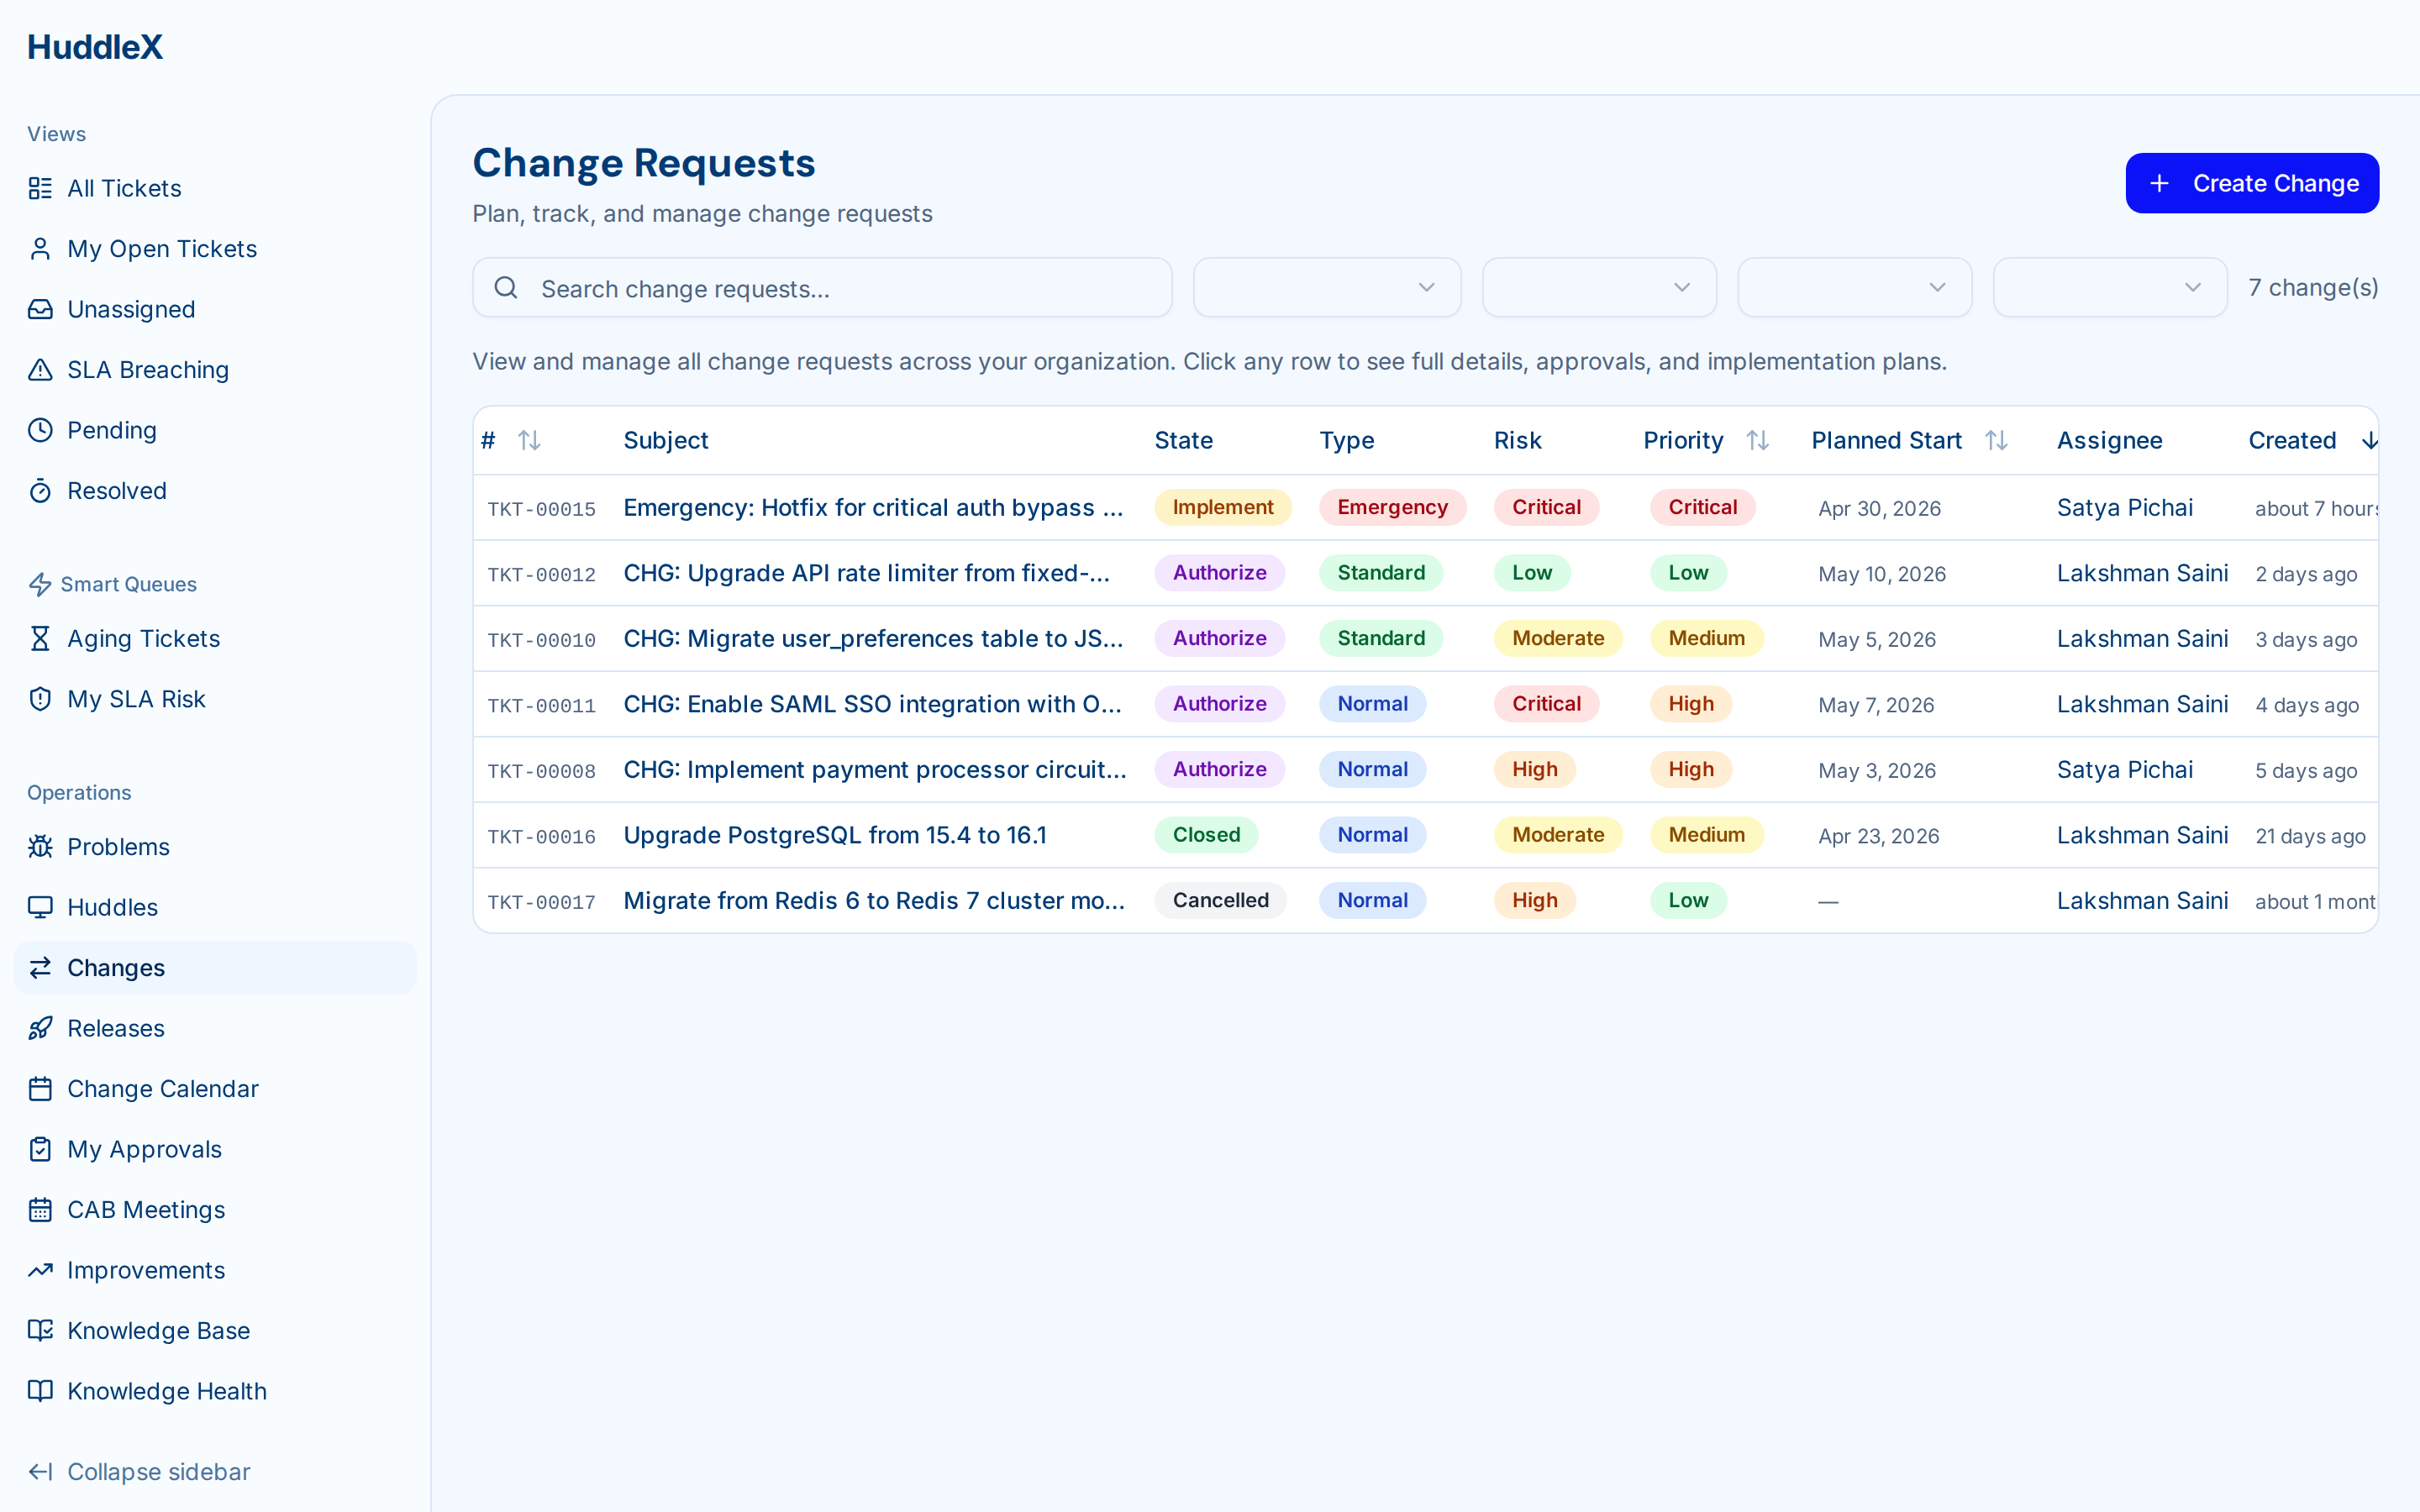Click the Problems bug icon
Image resolution: width=2420 pixels, height=1512 pixels.
pos(40,847)
